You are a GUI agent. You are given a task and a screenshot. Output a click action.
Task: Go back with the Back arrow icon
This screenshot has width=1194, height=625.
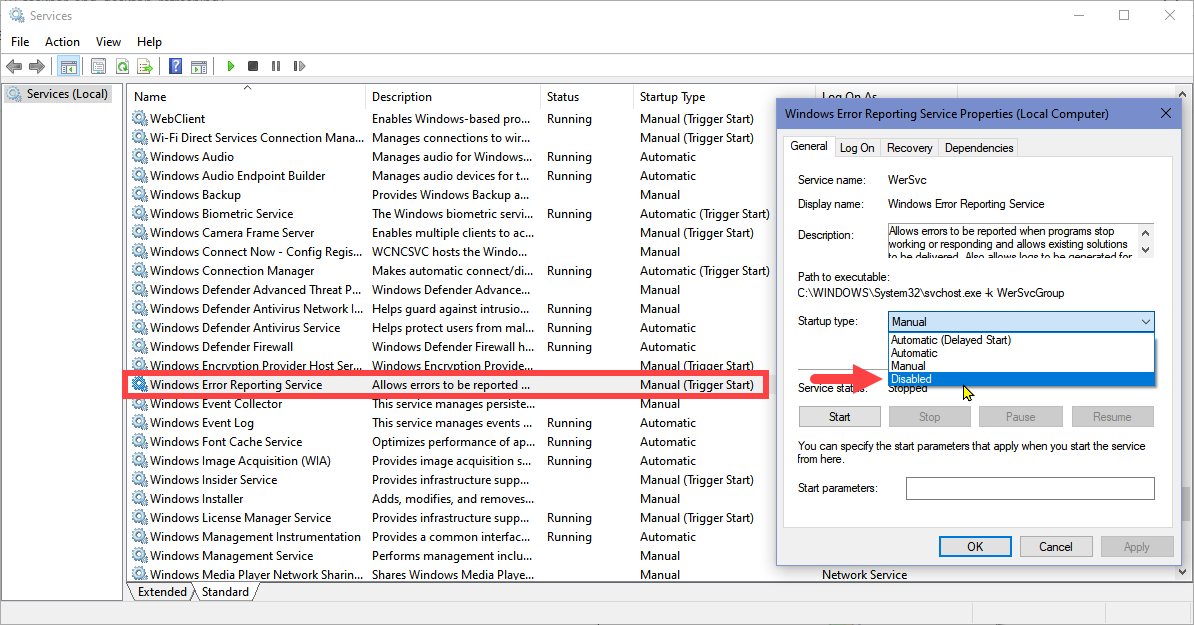coord(14,66)
